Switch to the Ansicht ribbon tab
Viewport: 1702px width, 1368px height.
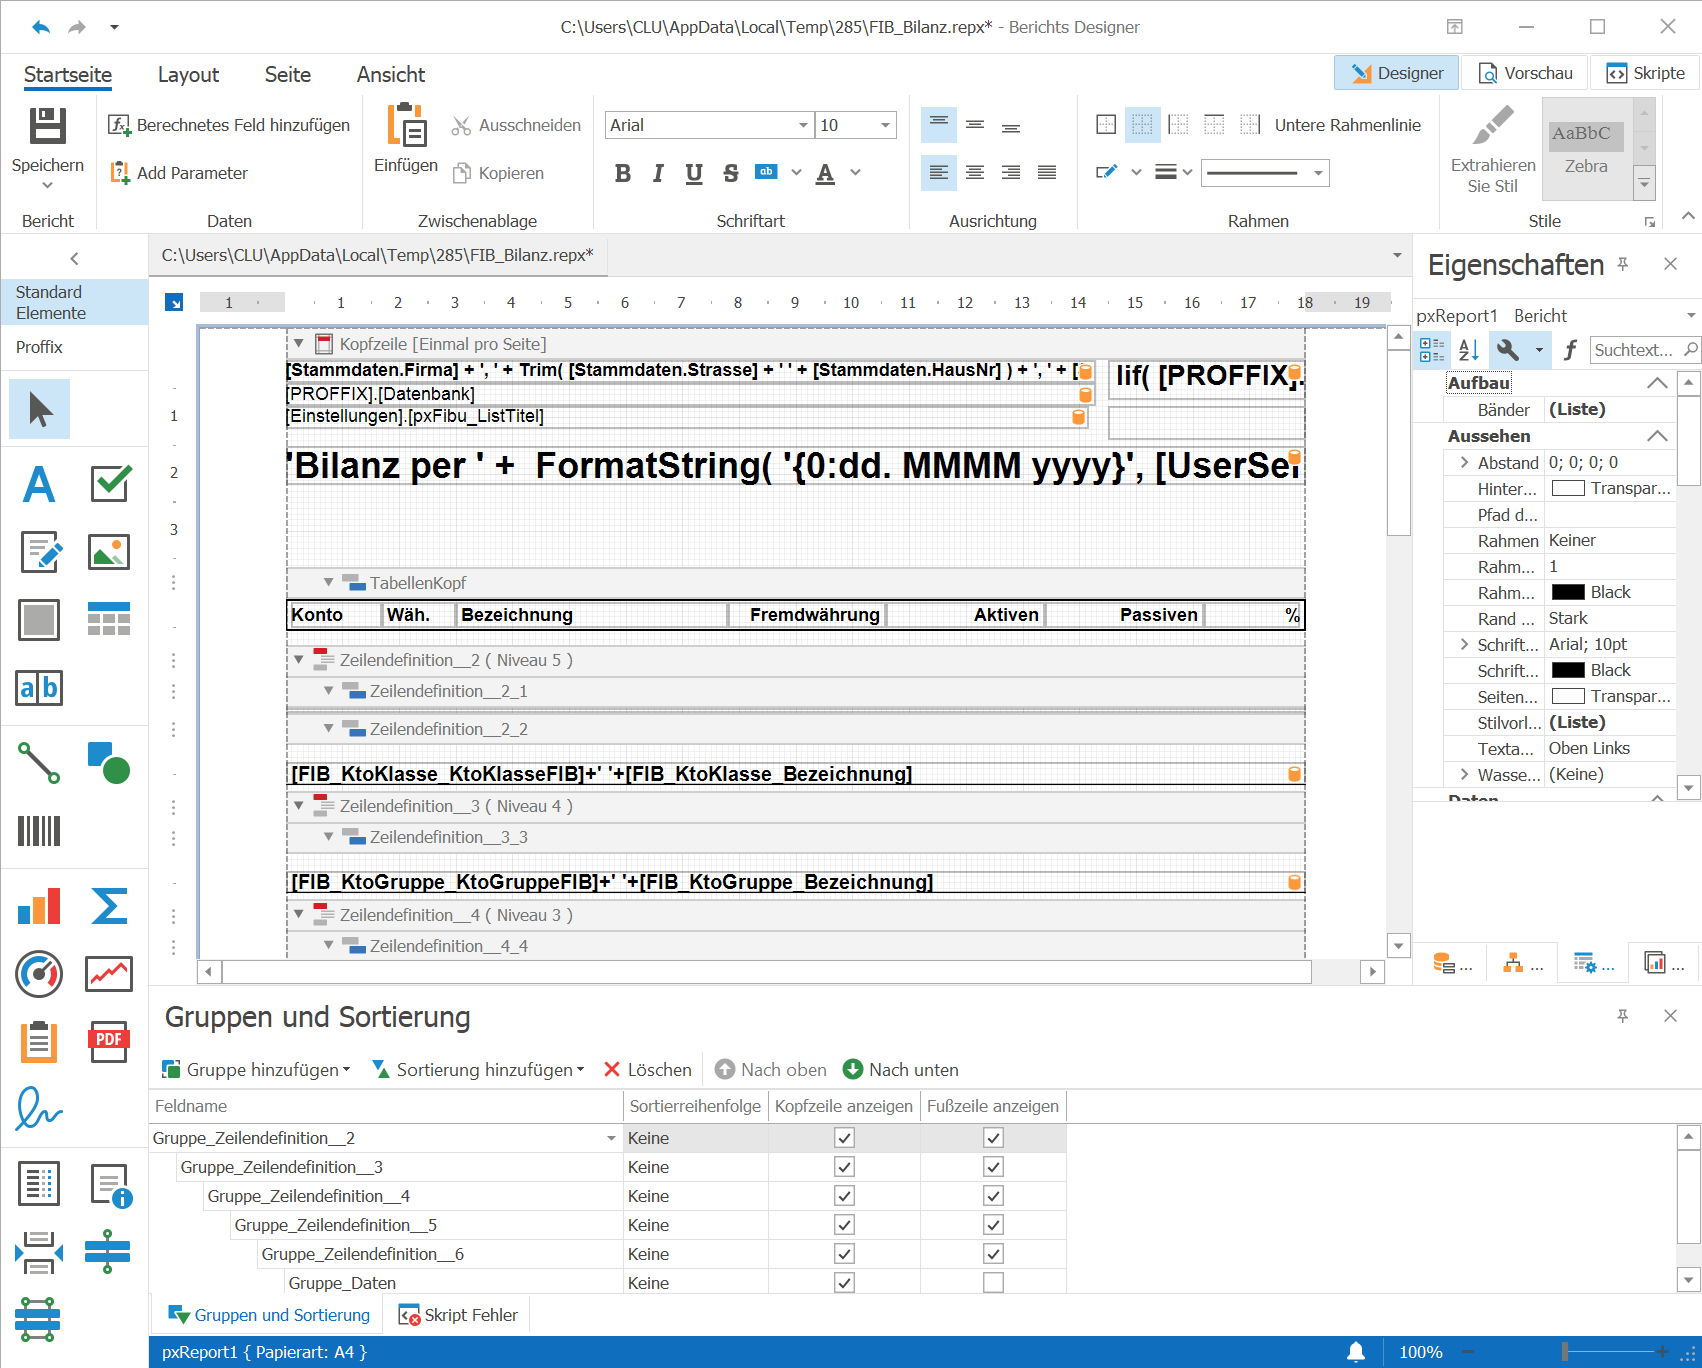click(391, 75)
